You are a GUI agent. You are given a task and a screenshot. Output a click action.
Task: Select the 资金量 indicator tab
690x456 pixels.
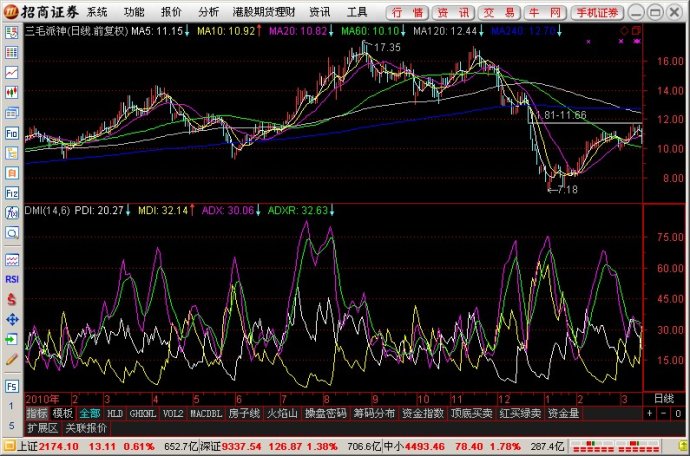pos(564,413)
